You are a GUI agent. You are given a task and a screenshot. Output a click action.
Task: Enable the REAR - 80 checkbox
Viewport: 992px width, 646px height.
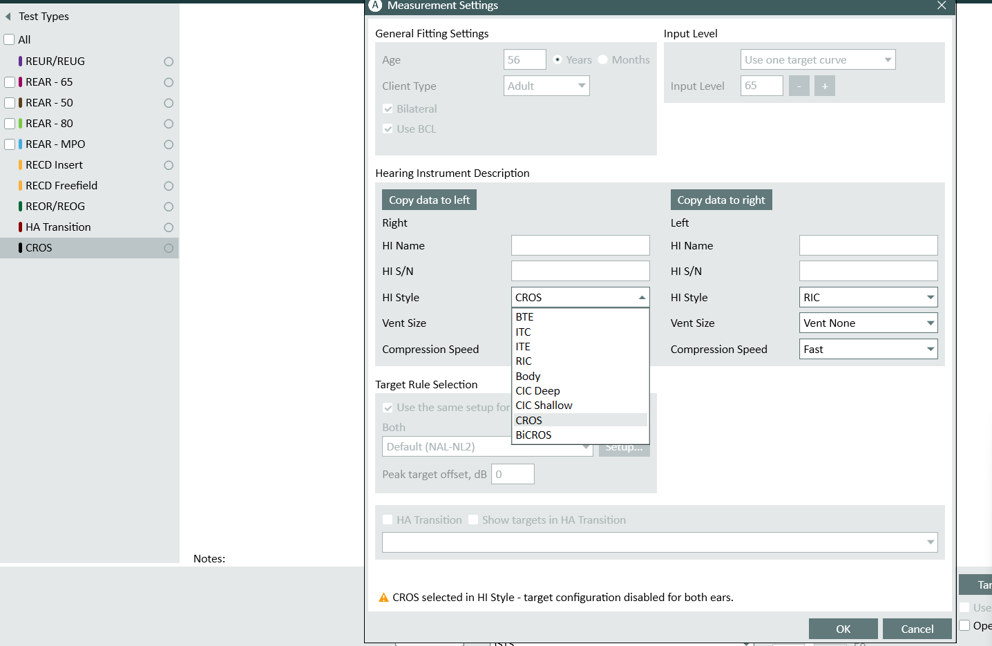tap(9, 123)
